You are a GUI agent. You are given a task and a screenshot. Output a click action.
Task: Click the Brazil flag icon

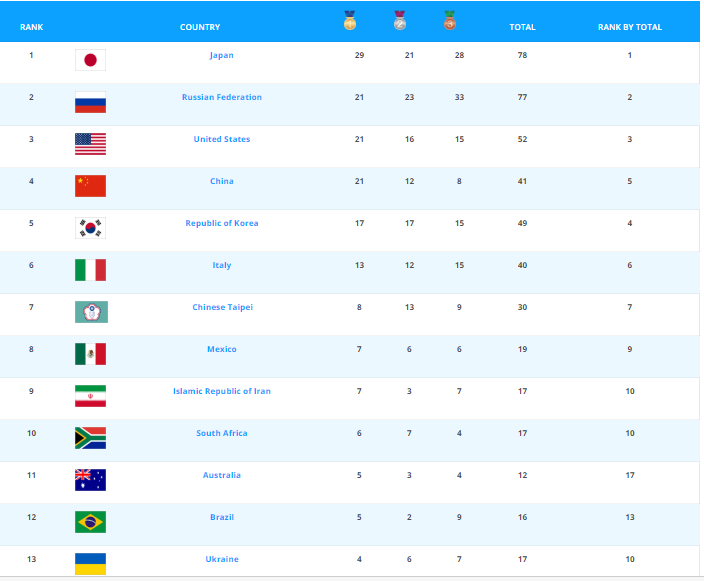[x=90, y=522]
